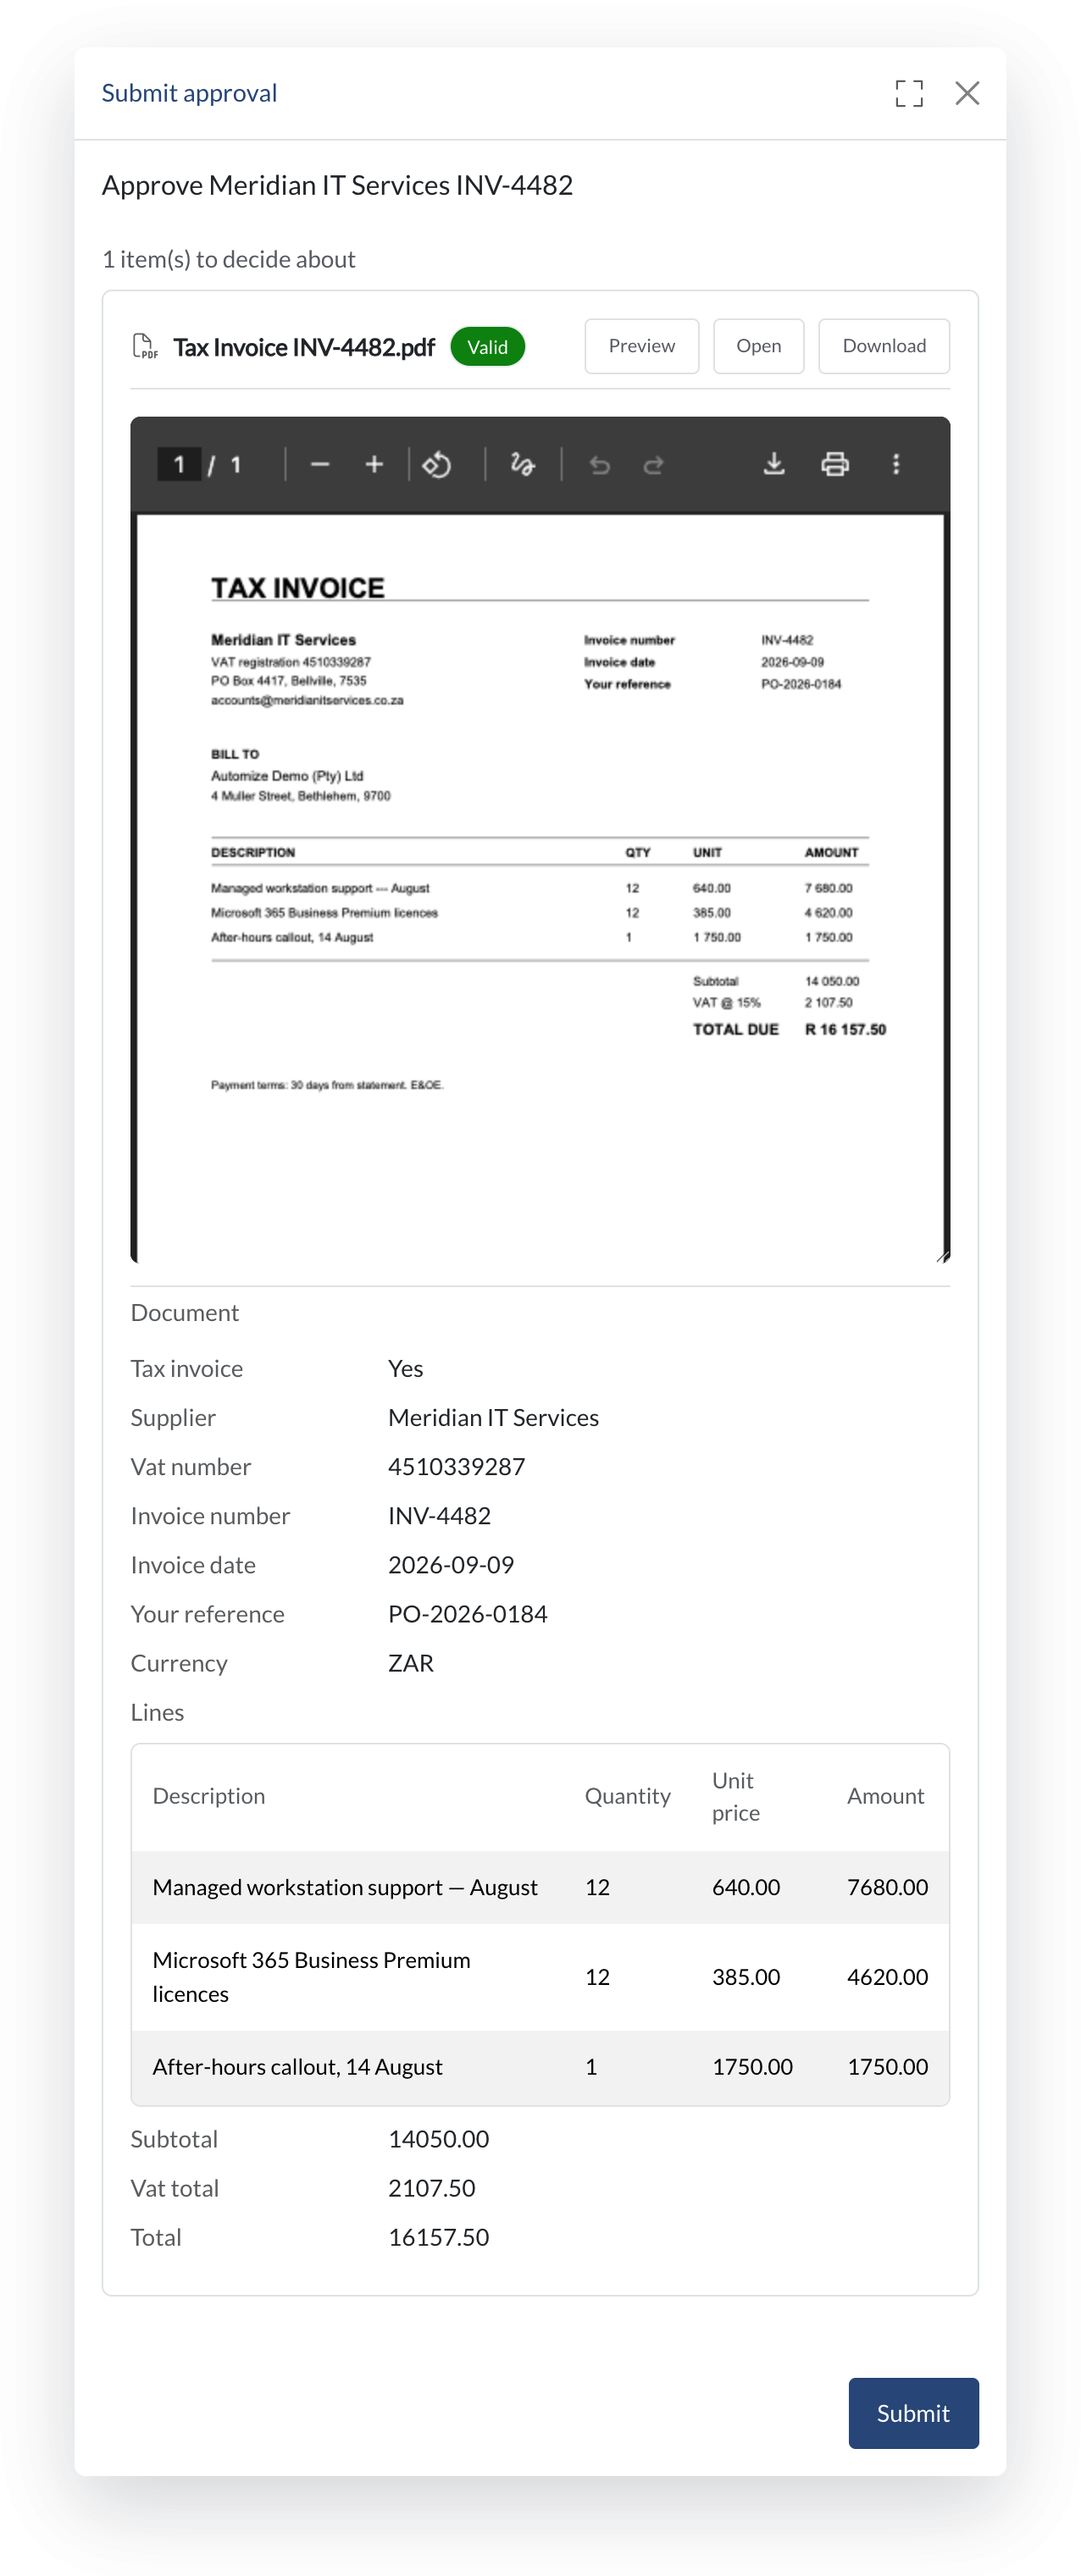Undo the last PDF annotation
The height and width of the screenshot is (2576, 1081).
pyautogui.click(x=599, y=464)
